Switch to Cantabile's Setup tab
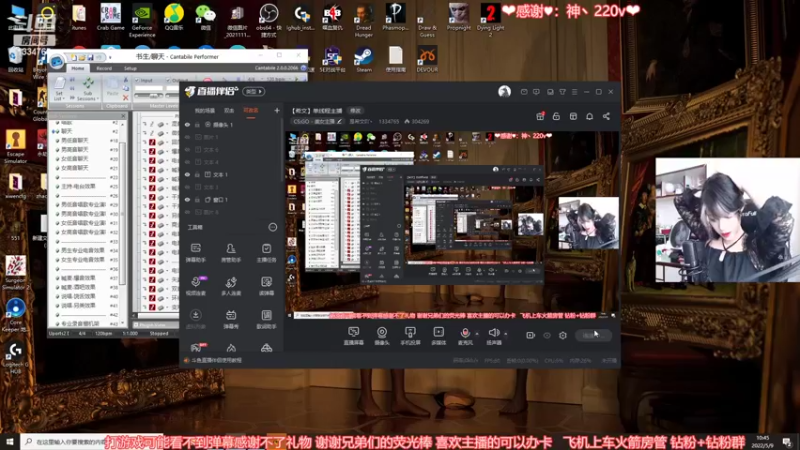This screenshot has height=450, width=800. point(130,68)
